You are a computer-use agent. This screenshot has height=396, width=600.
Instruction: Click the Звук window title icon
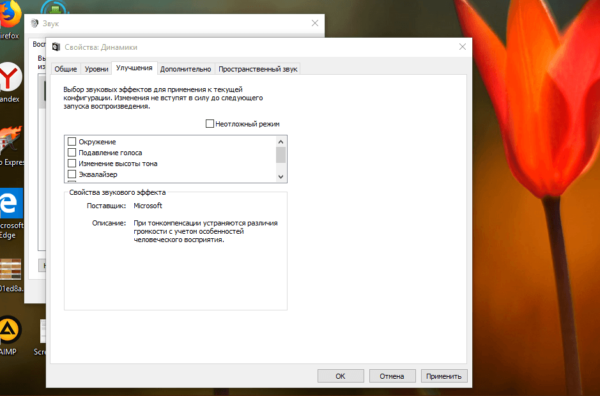point(34,23)
